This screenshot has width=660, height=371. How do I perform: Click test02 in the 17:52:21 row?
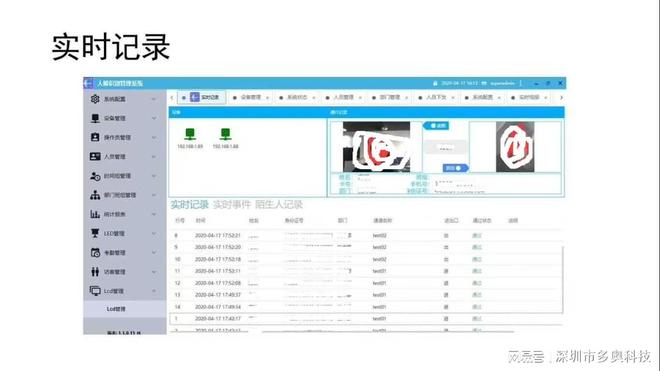379,236
